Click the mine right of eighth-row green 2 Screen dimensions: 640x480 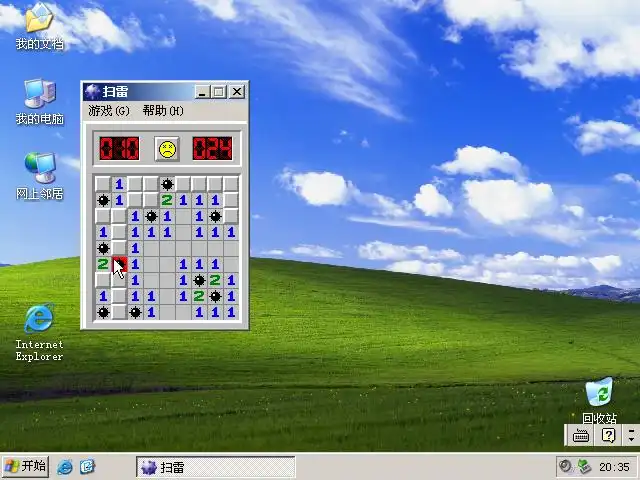[x=215, y=296]
